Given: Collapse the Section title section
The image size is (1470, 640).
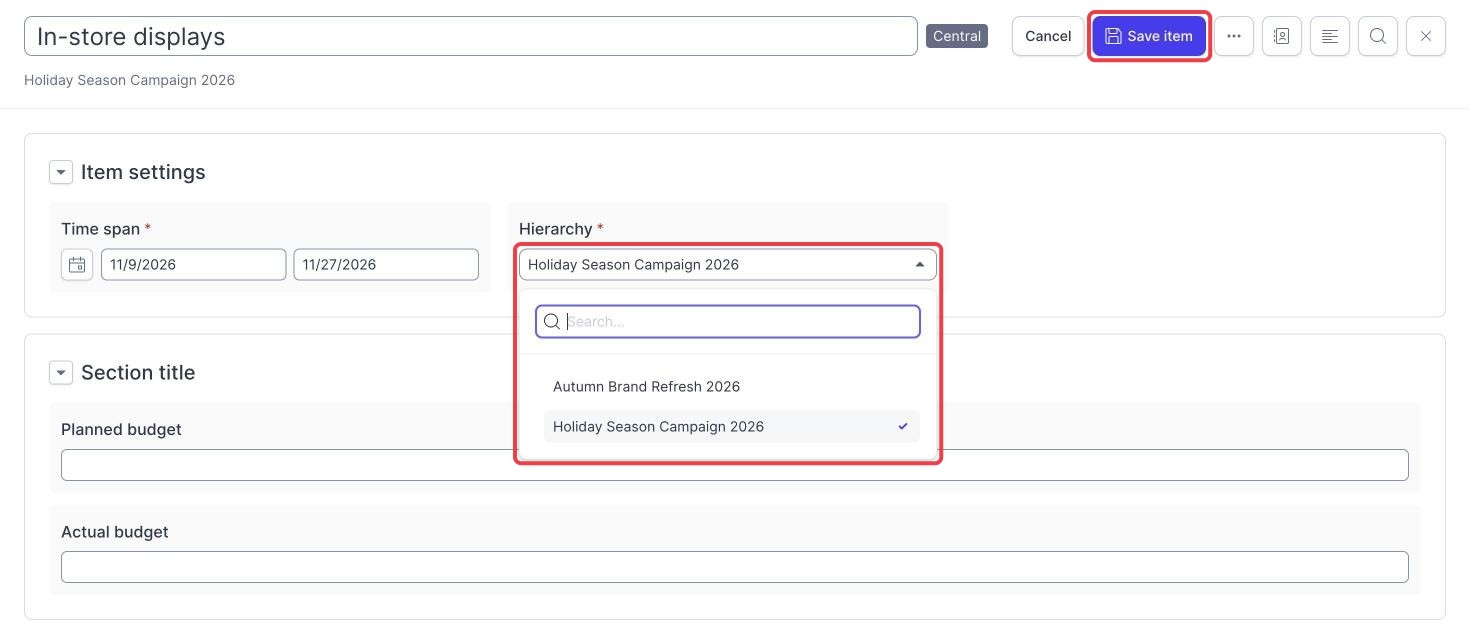Looking at the screenshot, I should point(61,373).
